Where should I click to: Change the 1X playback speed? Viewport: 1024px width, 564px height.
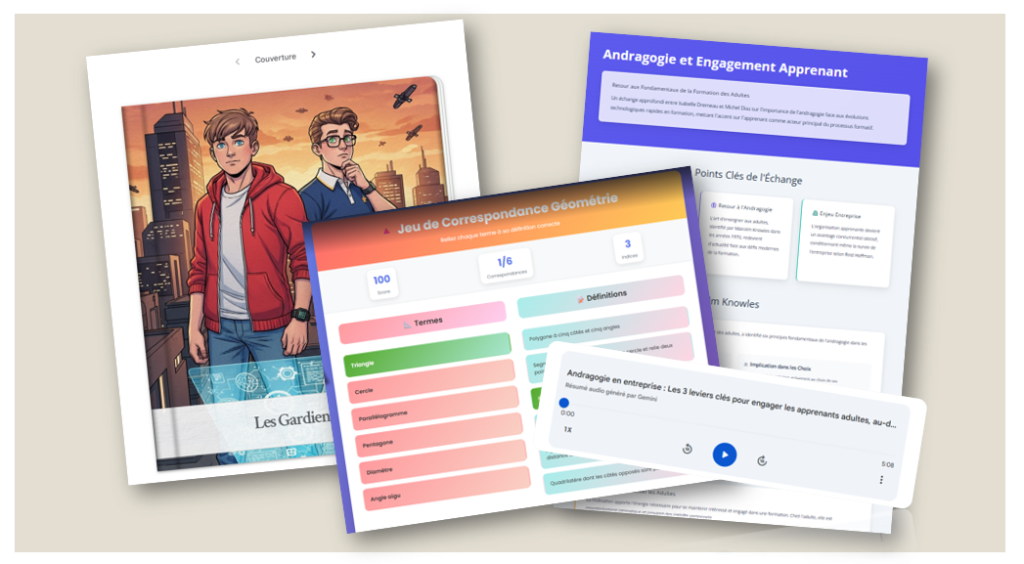point(568,430)
